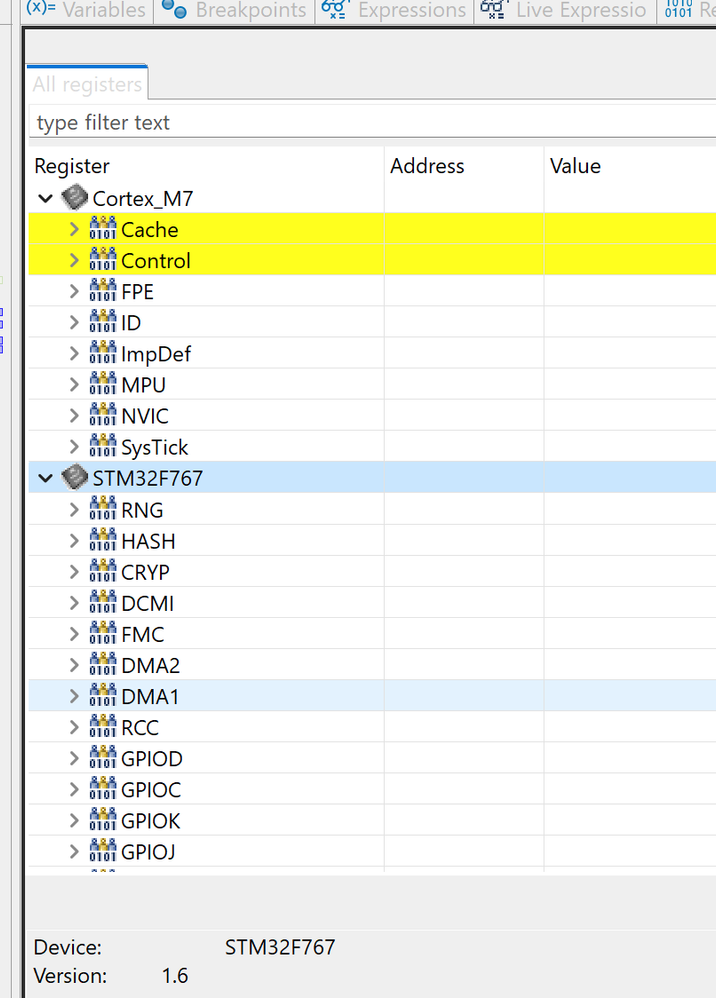Viewport: 716px width, 998px height.
Task: Click the Breakpoints tab dots icon
Action: pyautogui.click(x=173, y=9)
